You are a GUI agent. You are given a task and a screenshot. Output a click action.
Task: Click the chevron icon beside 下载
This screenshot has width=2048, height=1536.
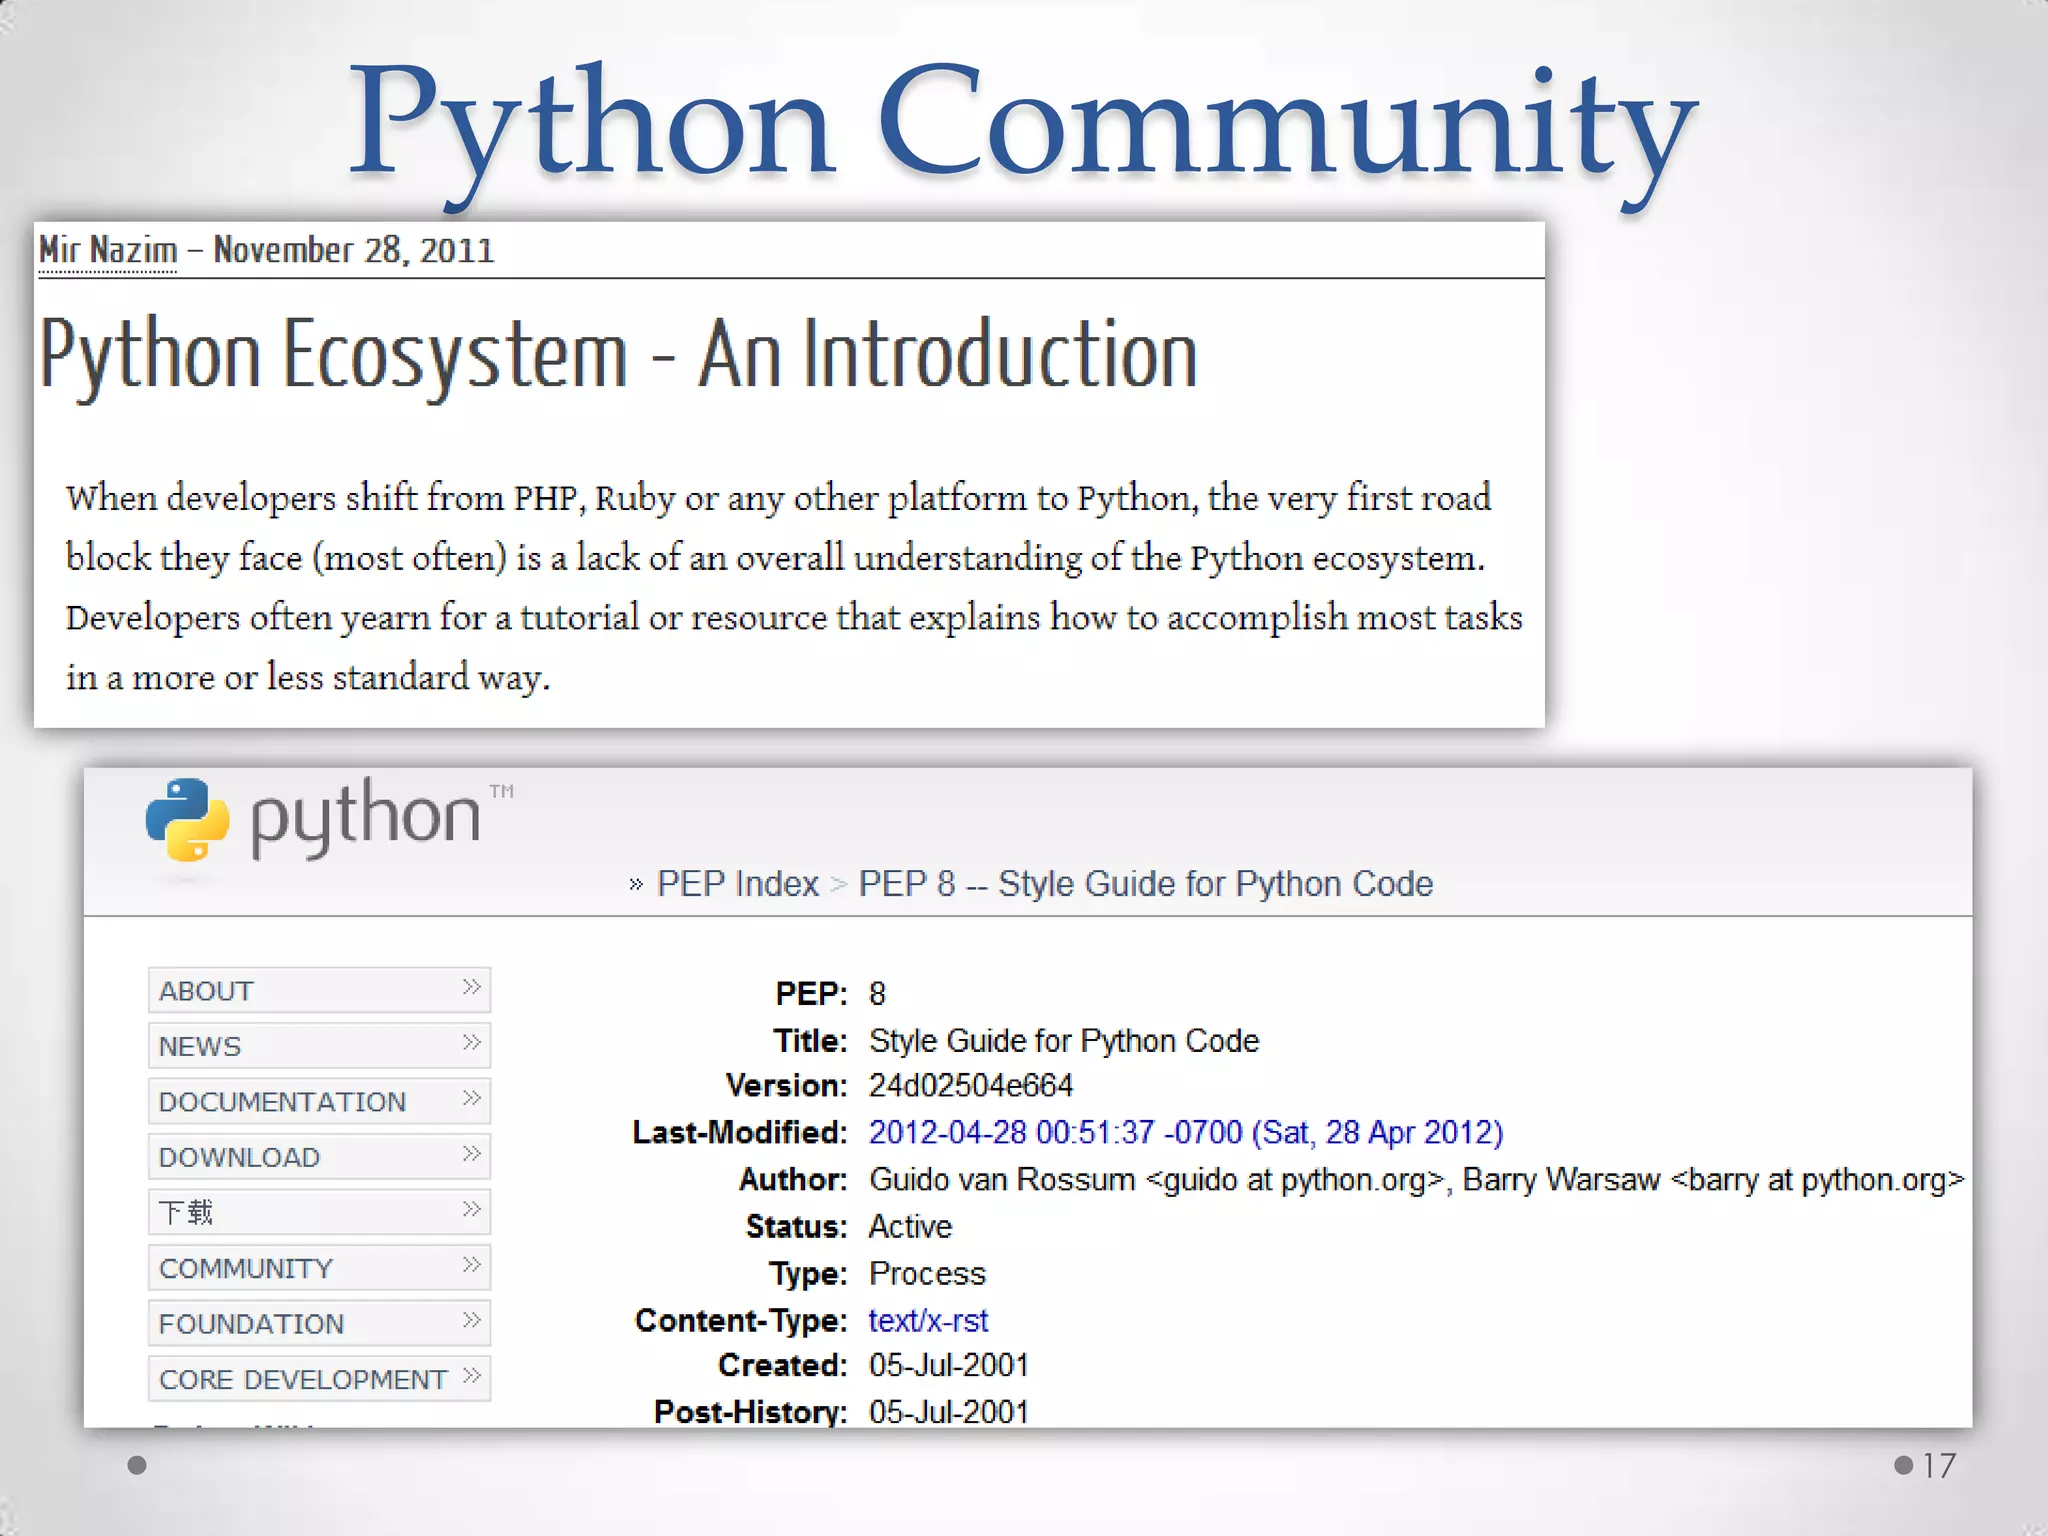pos(471,1210)
